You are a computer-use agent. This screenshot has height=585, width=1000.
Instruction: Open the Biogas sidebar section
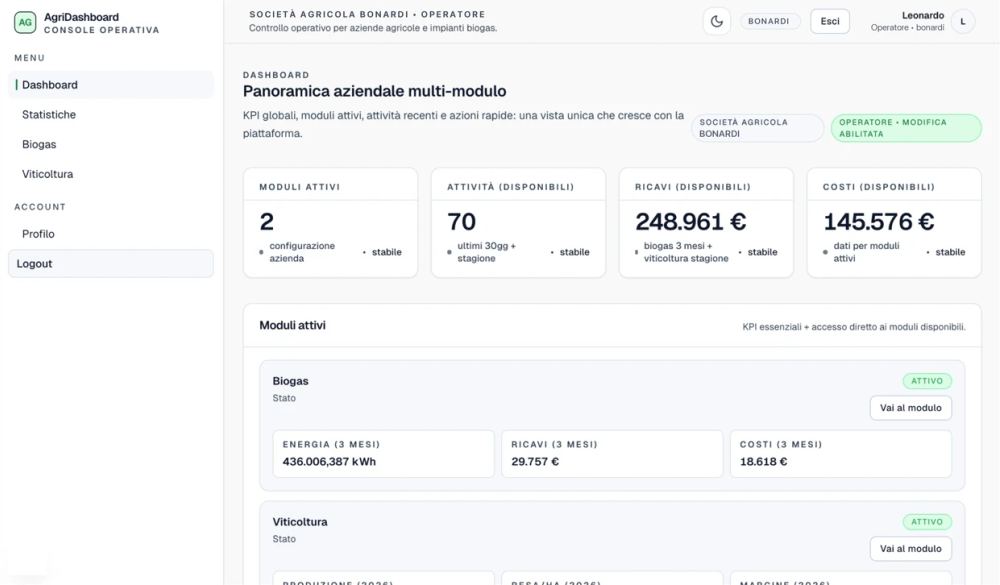point(111,144)
